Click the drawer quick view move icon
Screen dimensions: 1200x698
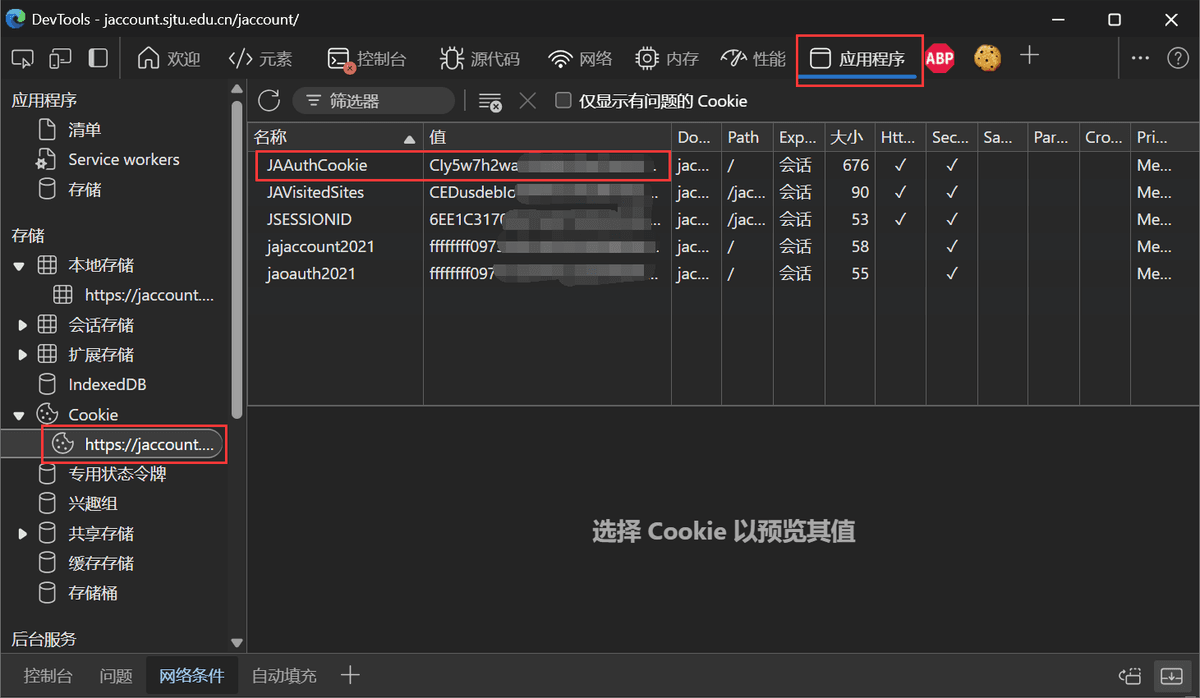[1130, 676]
